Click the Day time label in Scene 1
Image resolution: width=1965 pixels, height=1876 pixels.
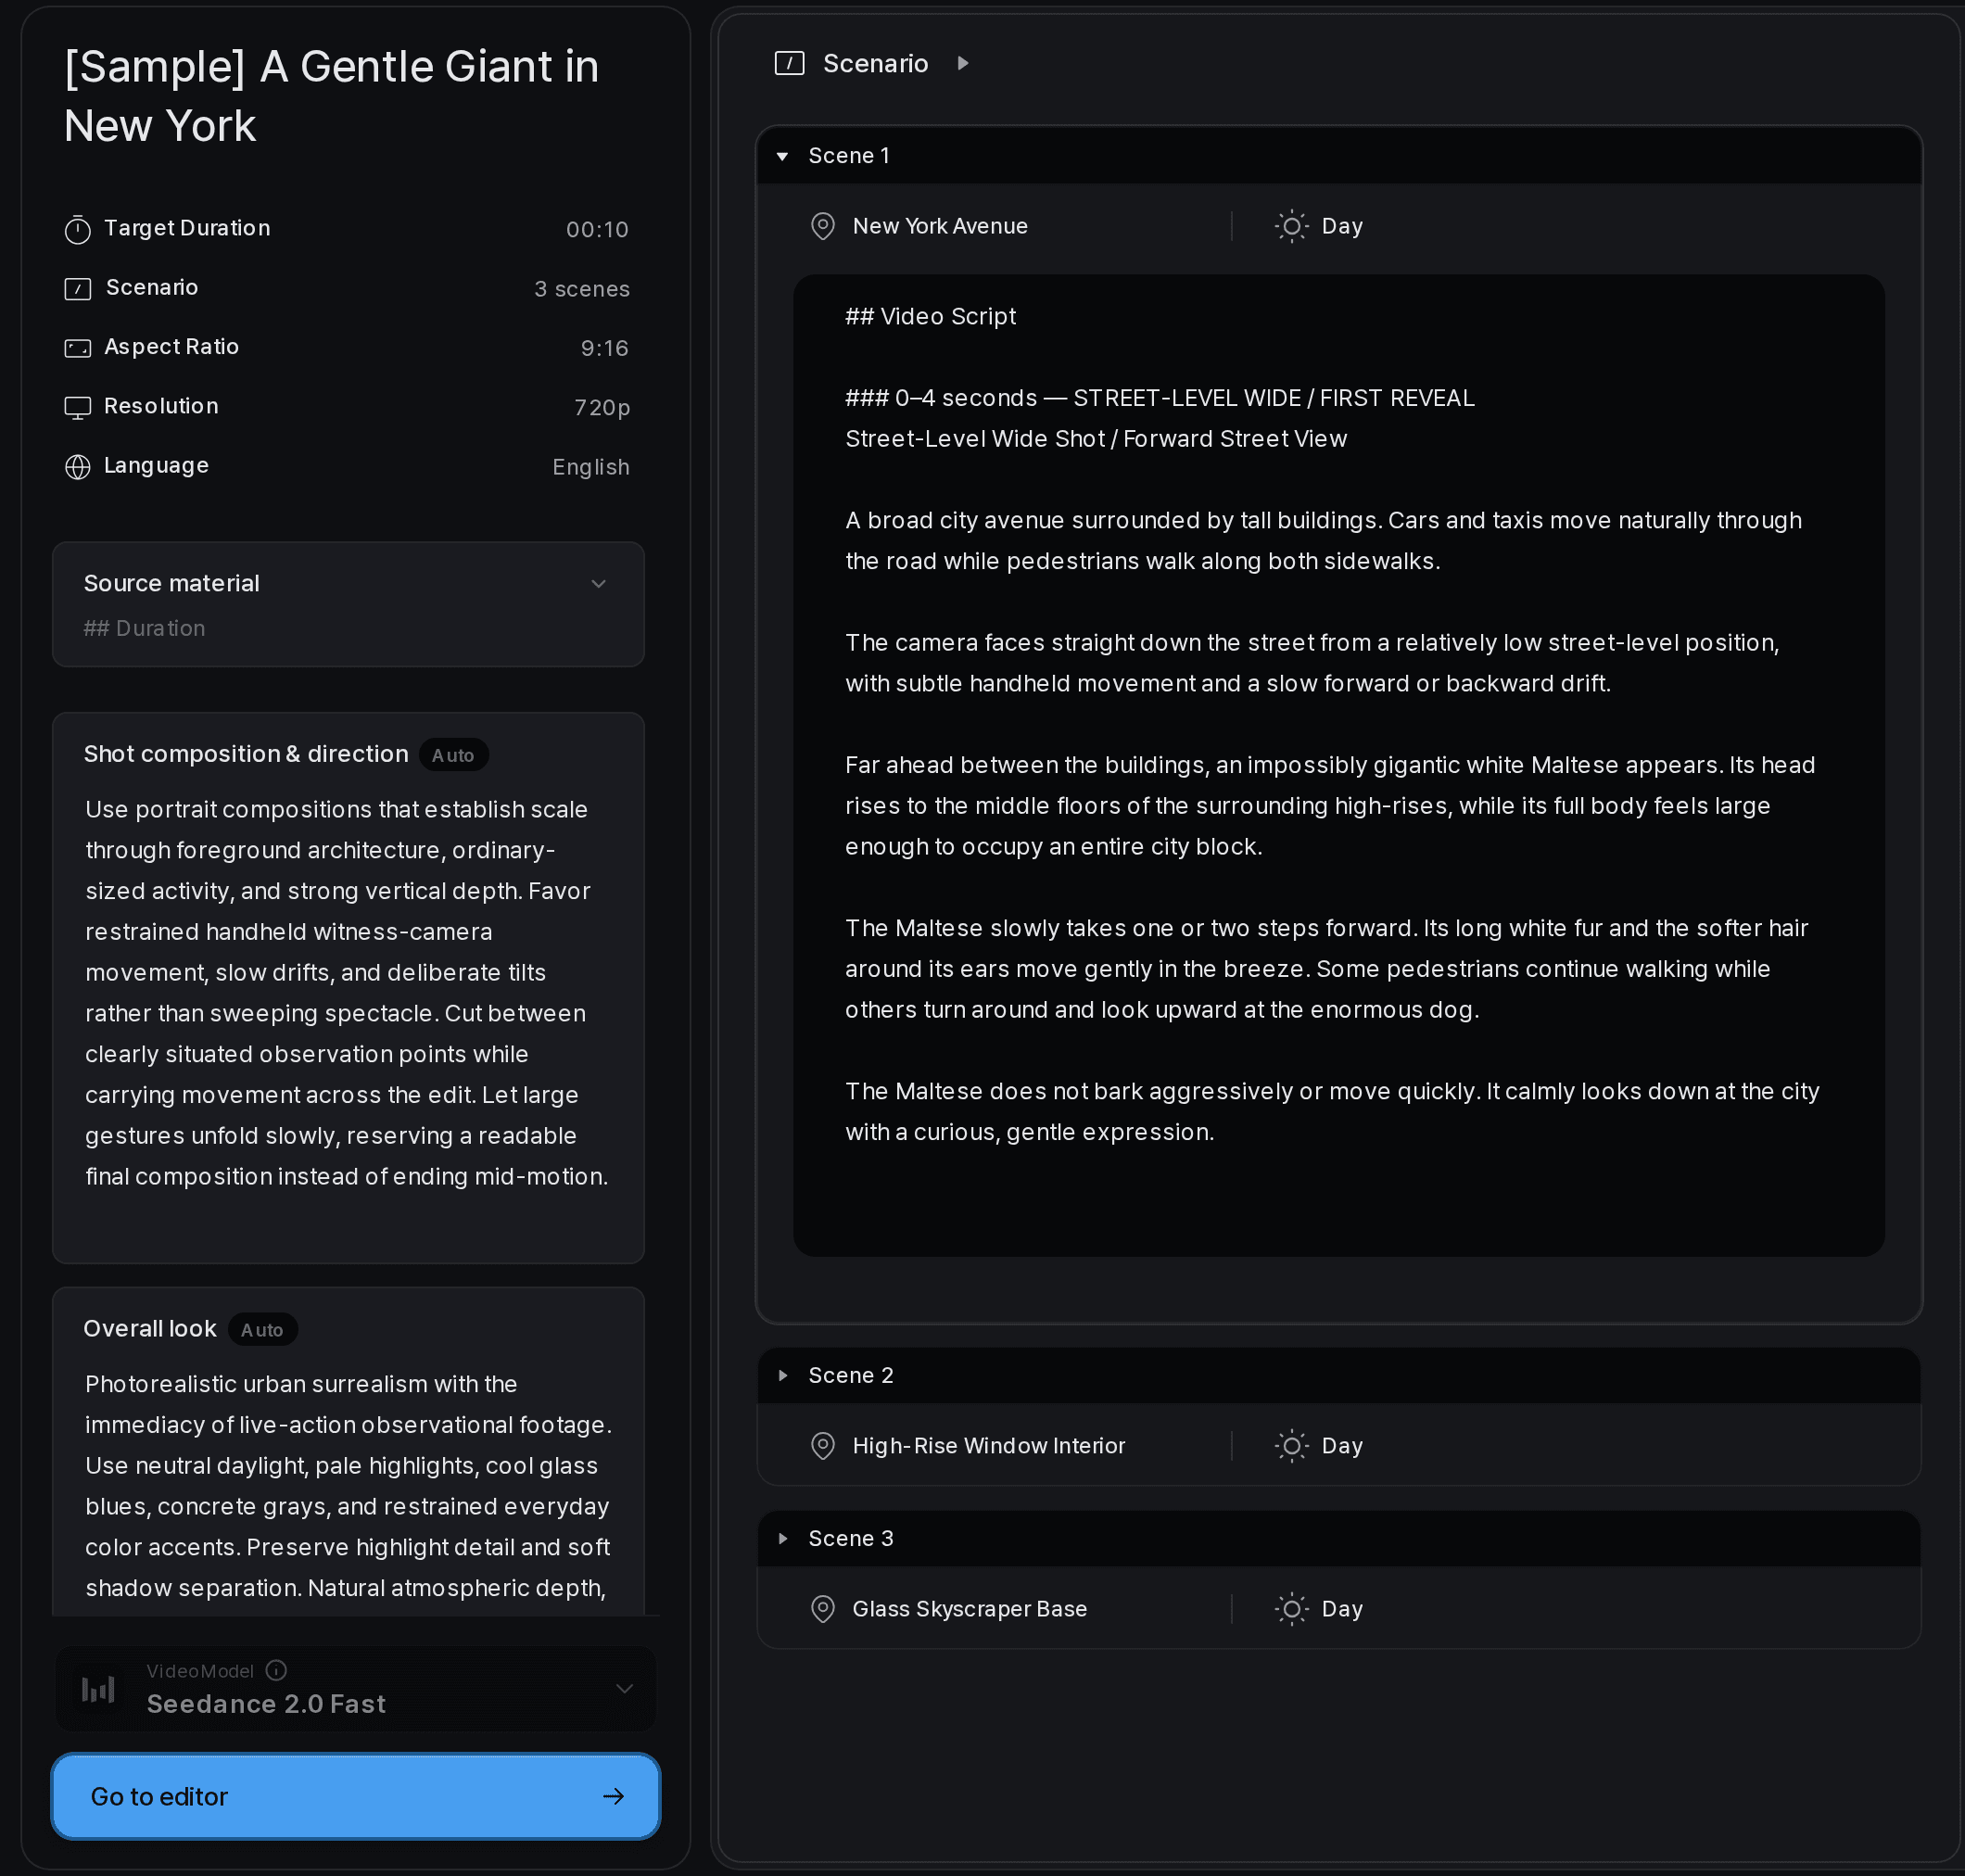pos(1342,226)
